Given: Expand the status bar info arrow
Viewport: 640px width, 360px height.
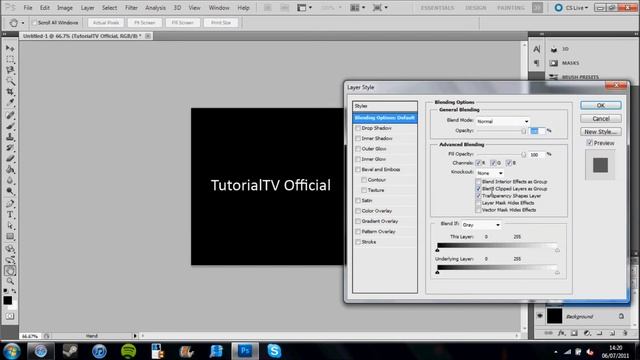Looking at the screenshot, I should coord(135,336).
